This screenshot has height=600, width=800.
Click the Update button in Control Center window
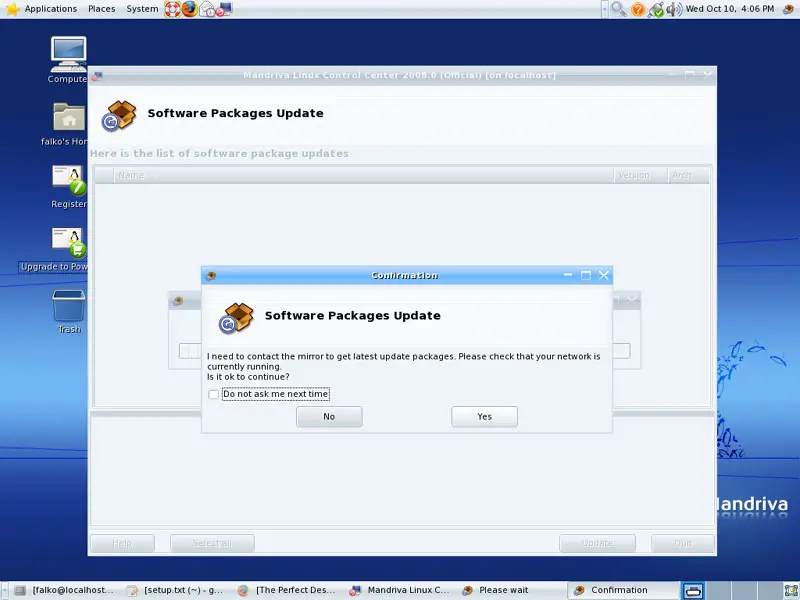point(597,543)
